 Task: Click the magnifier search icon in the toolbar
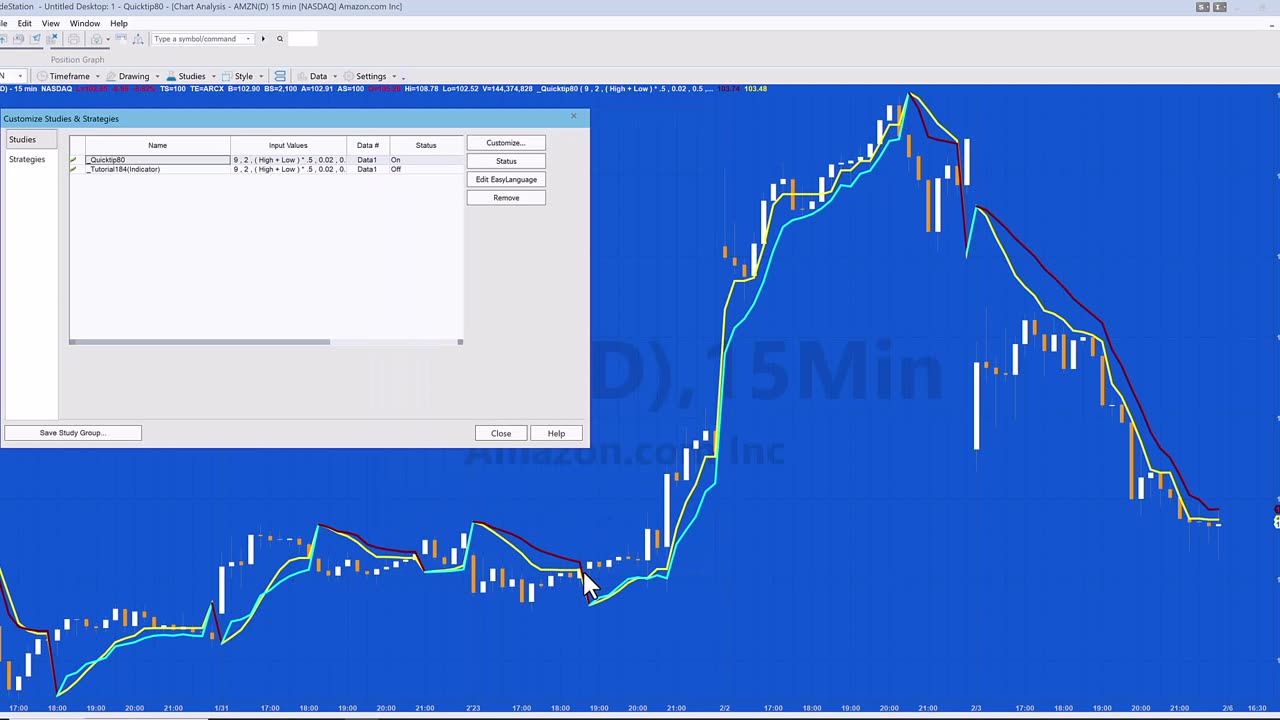pos(280,39)
